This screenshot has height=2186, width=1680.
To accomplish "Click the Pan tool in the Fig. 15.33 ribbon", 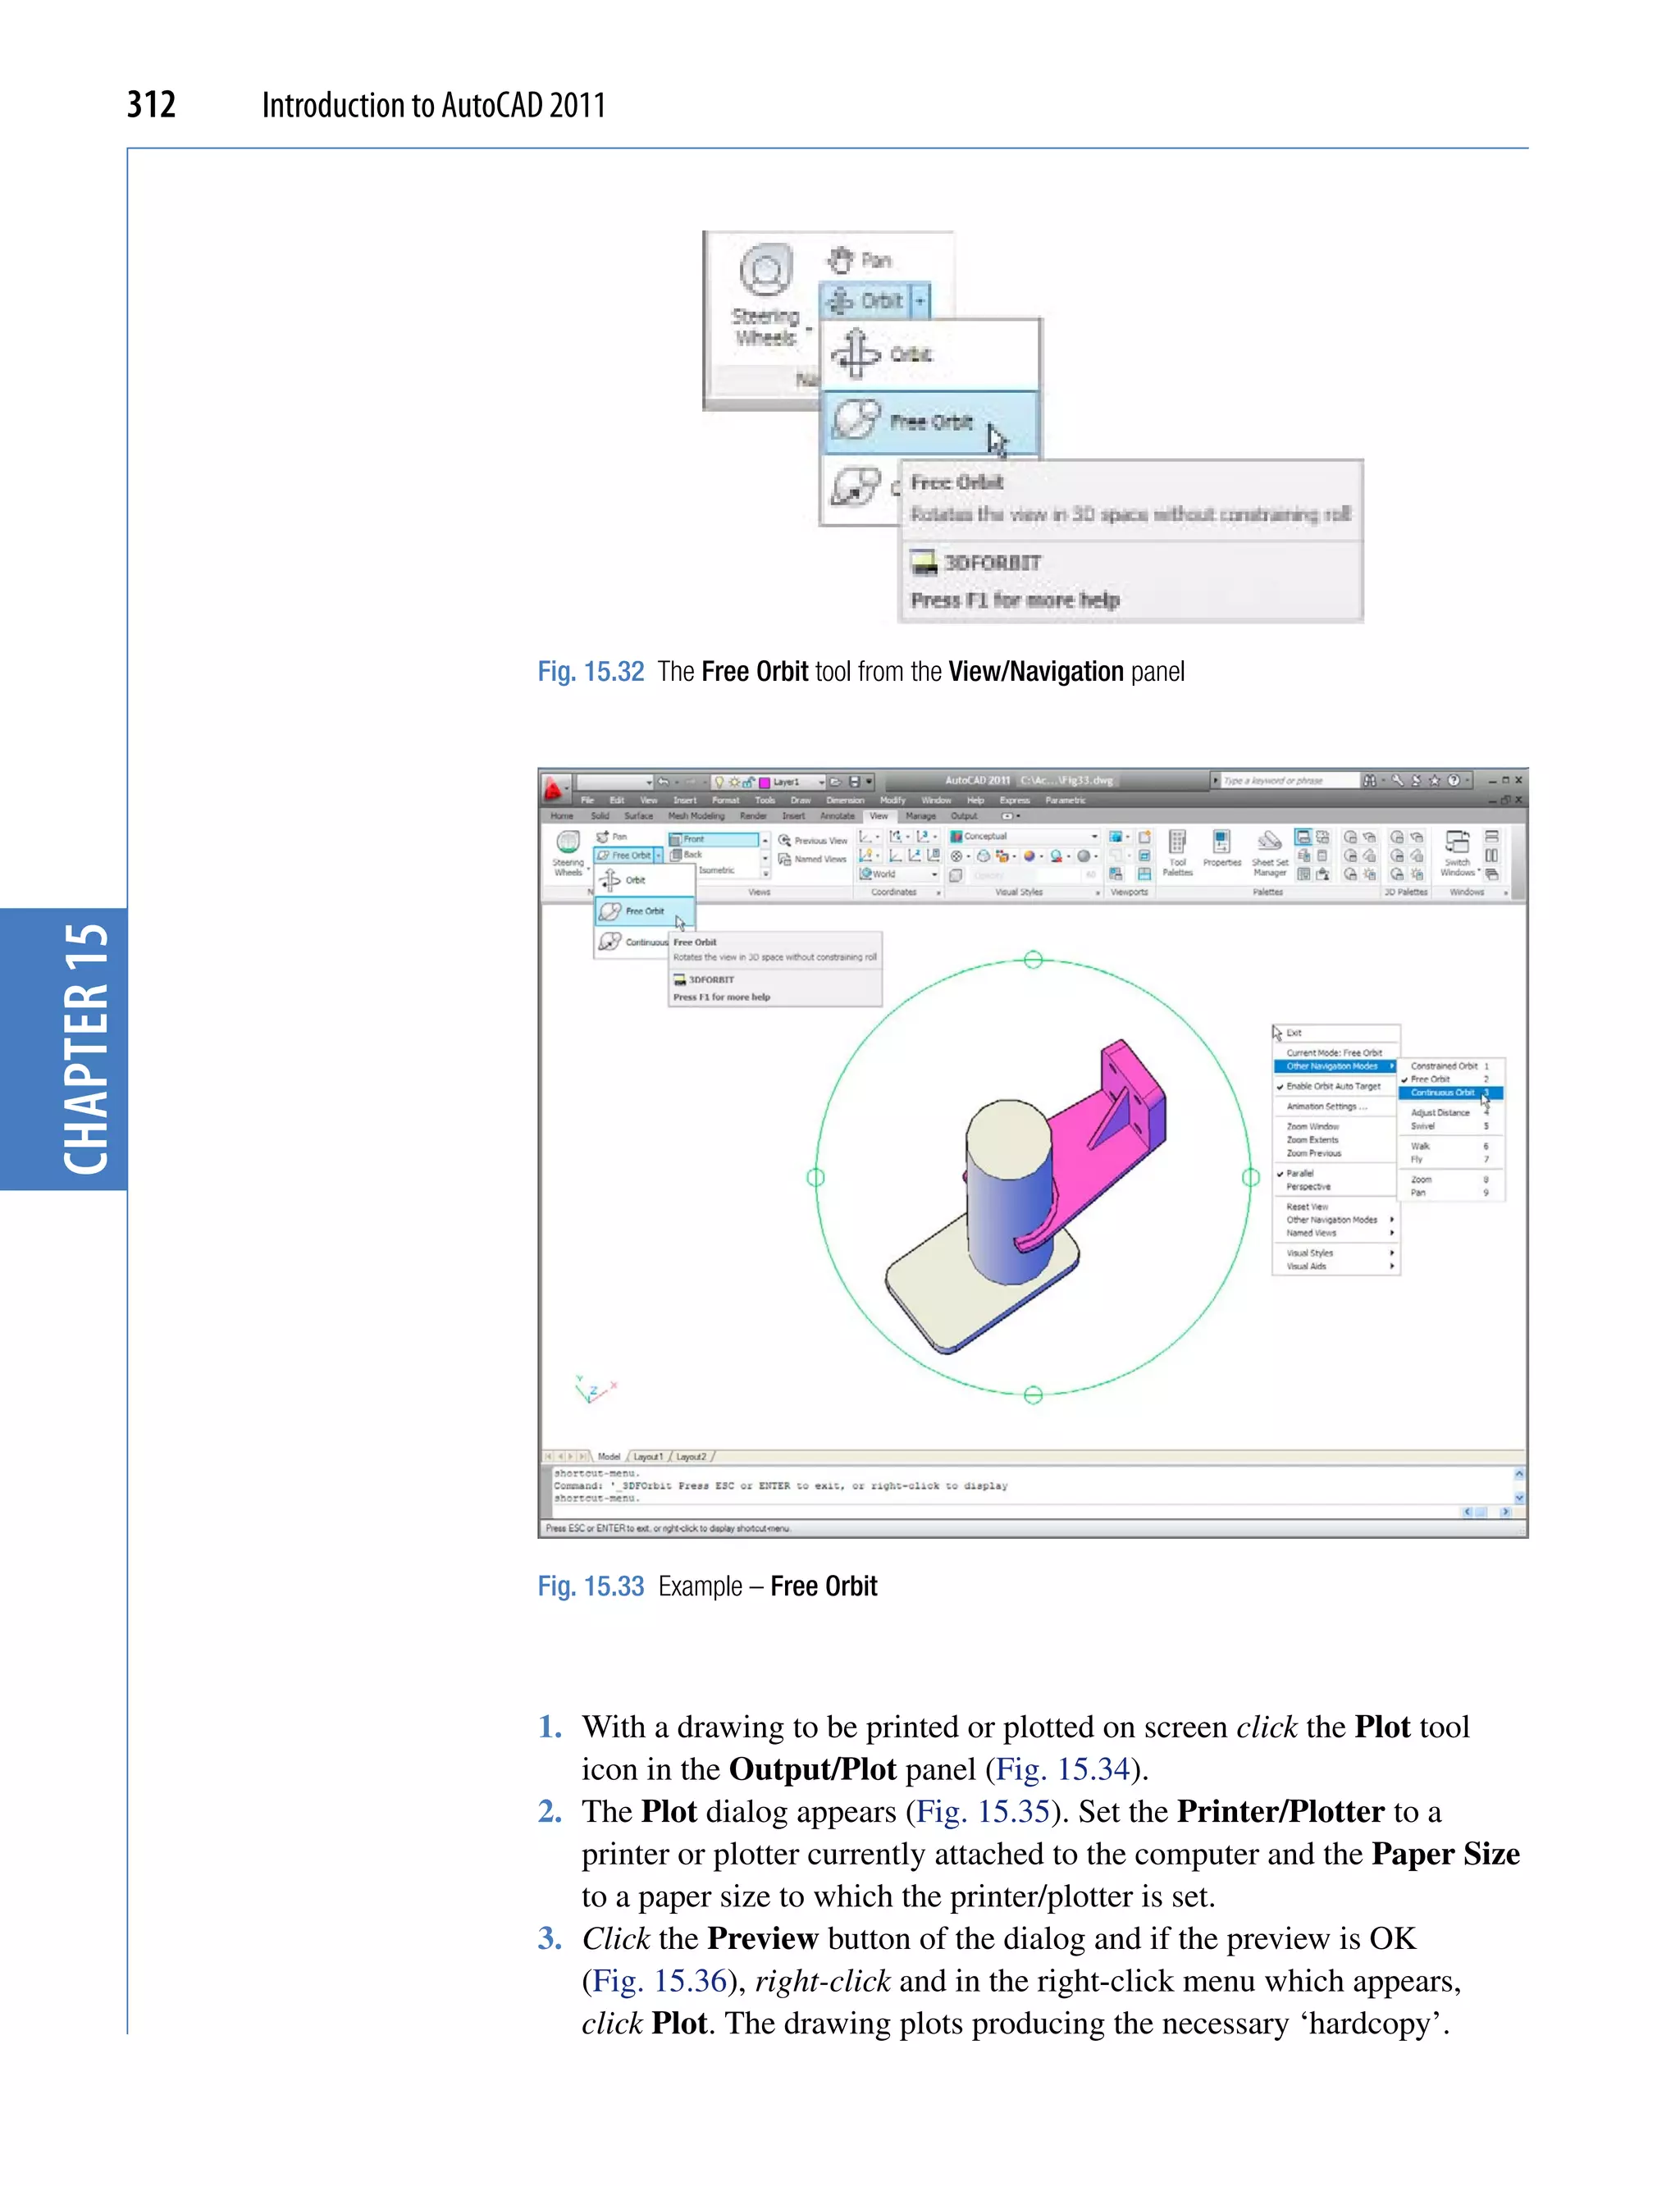I will (x=611, y=836).
